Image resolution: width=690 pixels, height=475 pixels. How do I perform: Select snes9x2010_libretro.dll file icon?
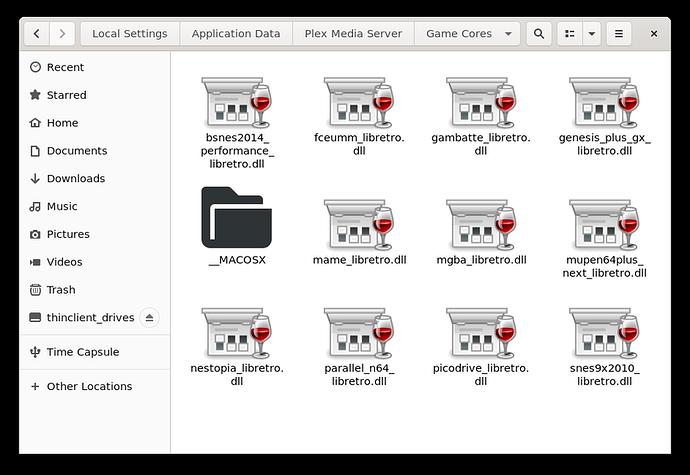(x=604, y=333)
